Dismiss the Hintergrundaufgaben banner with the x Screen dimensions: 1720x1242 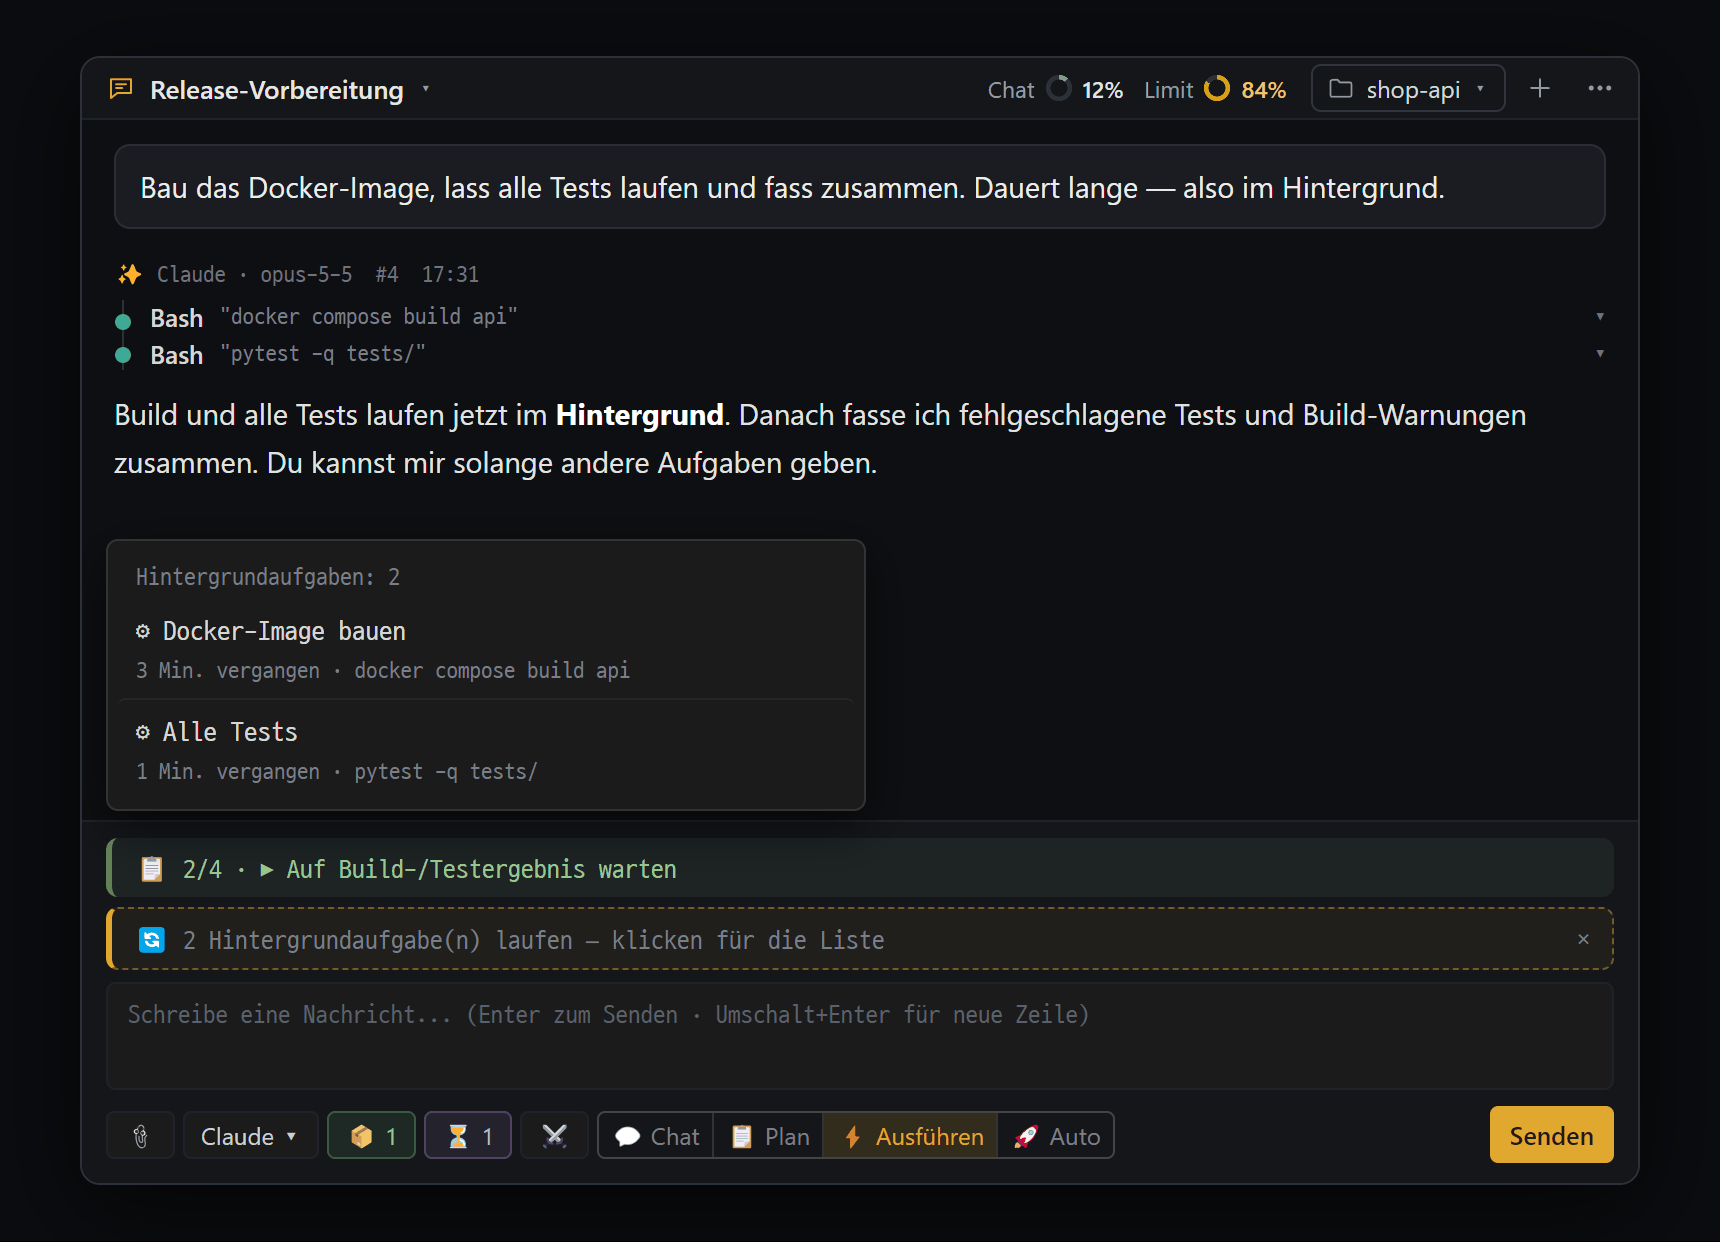click(x=1583, y=939)
